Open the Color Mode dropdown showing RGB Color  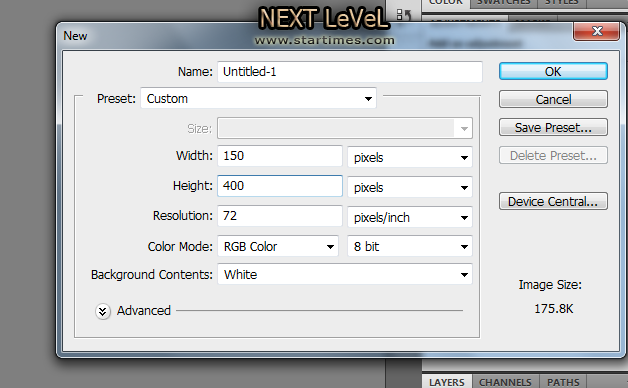tap(278, 246)
